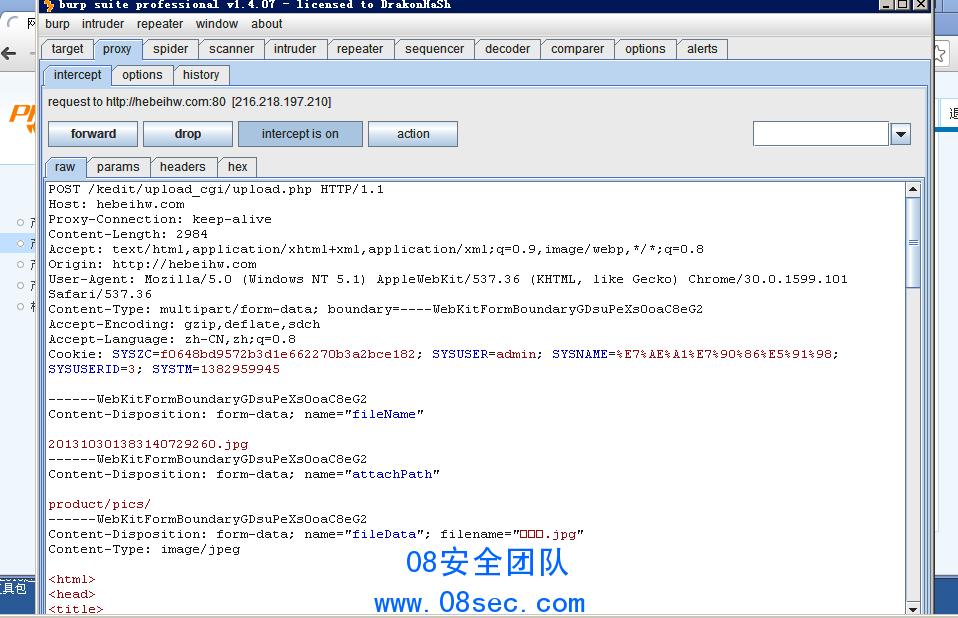Click the SYSTM=1382959945 cookie

pyautogui.click(x=216, y=369)
